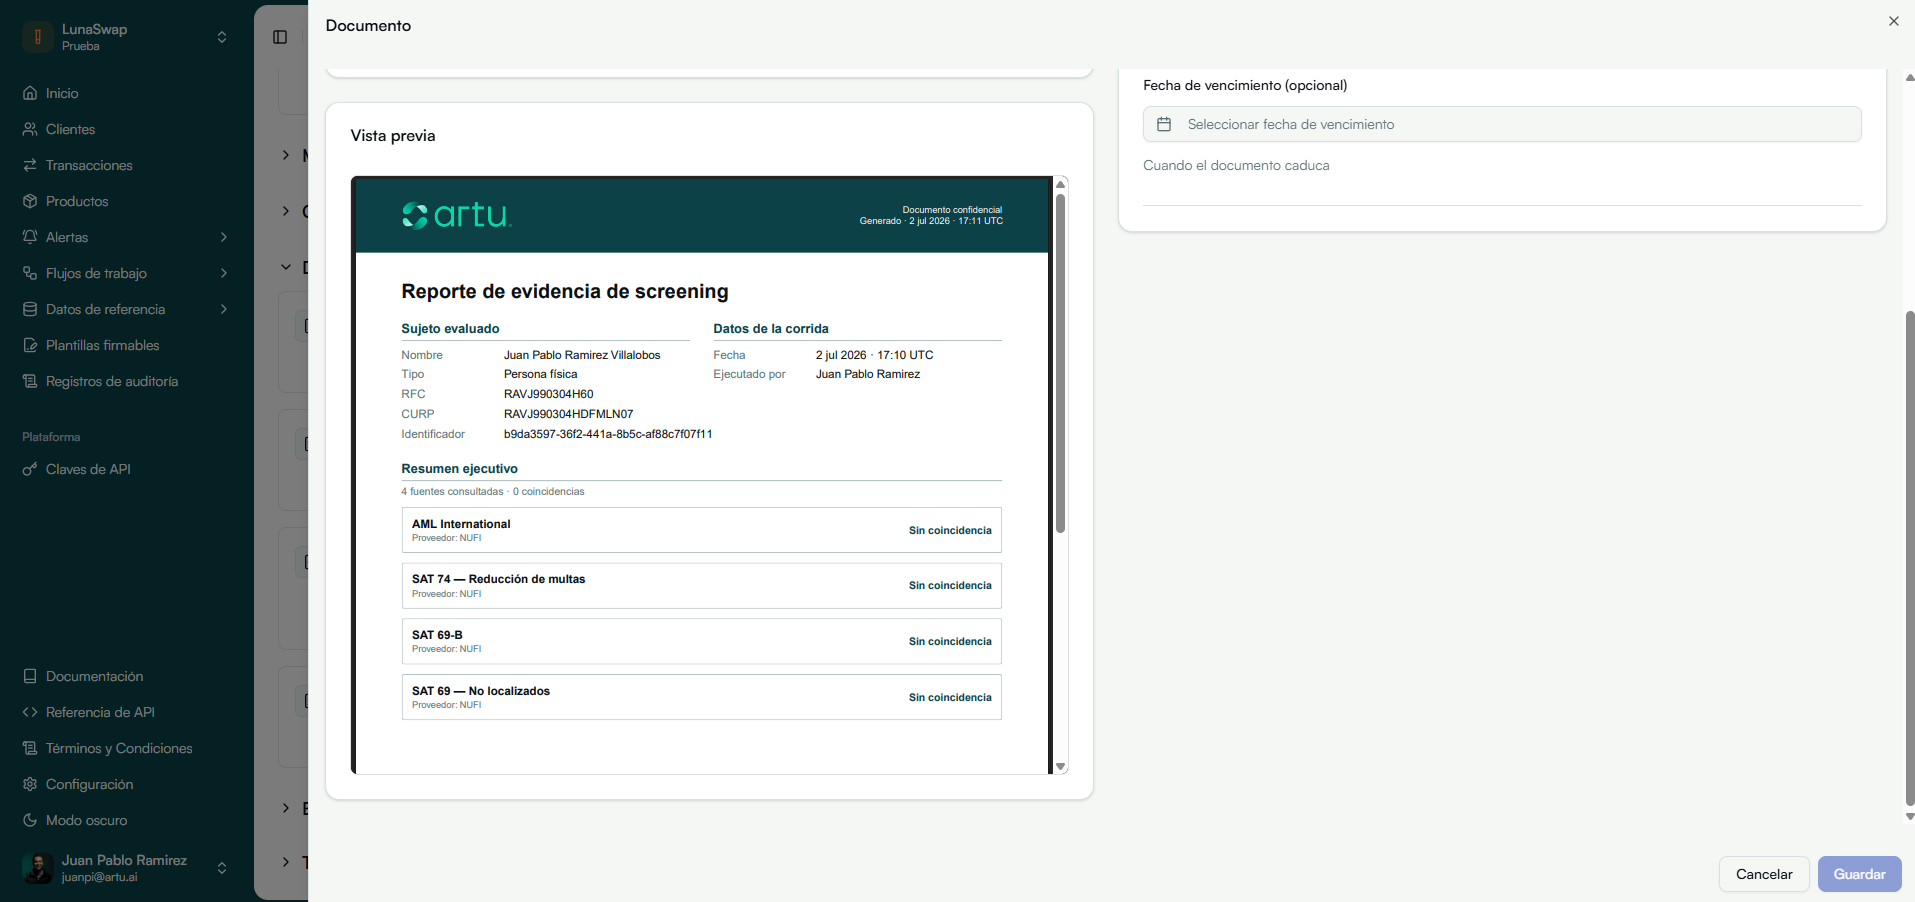
Task: Expand the Flujos de trabajo chevron
Action: [x=223, y=273]
